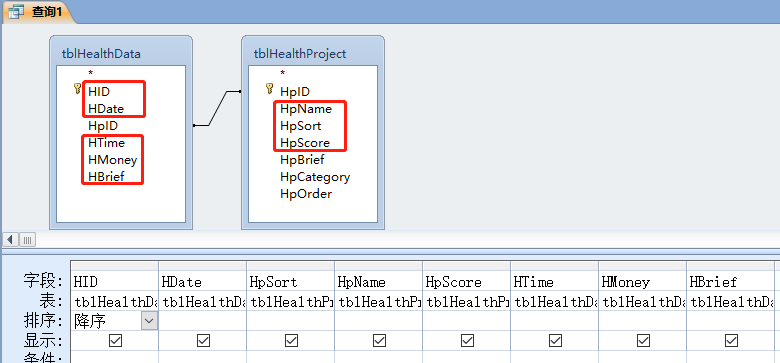The height and width of the screenshot is (363, 780).
Task: Uncheck the show checkbox for HDate
Action: 203,341
